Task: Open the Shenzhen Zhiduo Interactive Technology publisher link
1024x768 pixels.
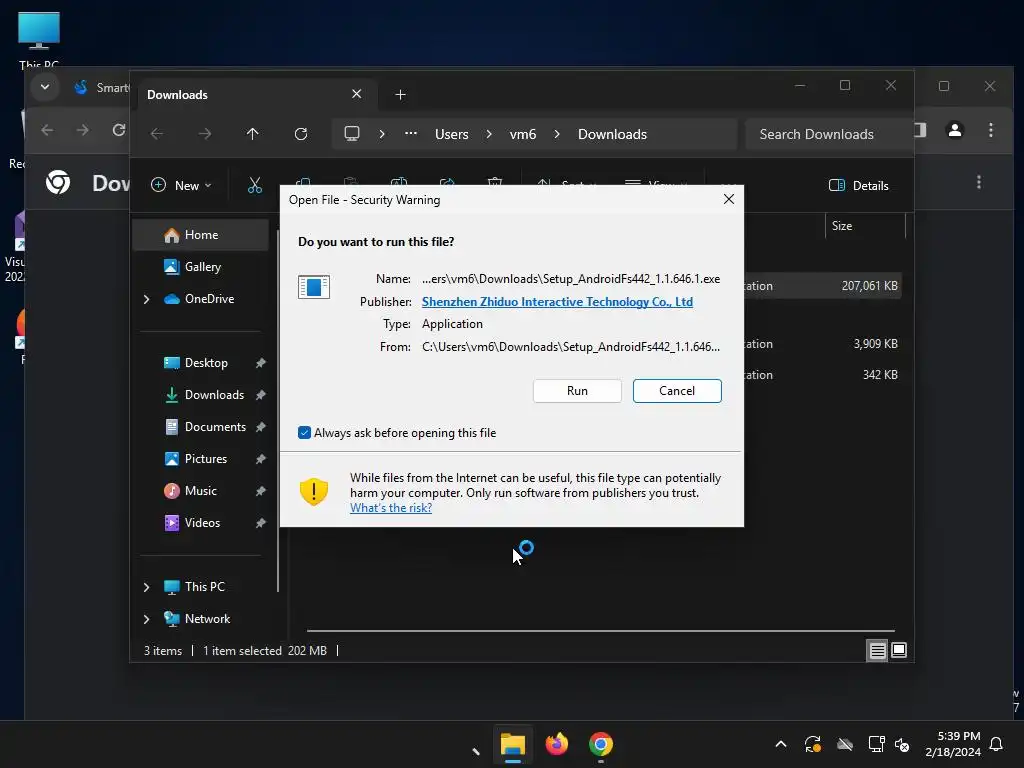Action: pyautogui.click(x=557, y=302)
